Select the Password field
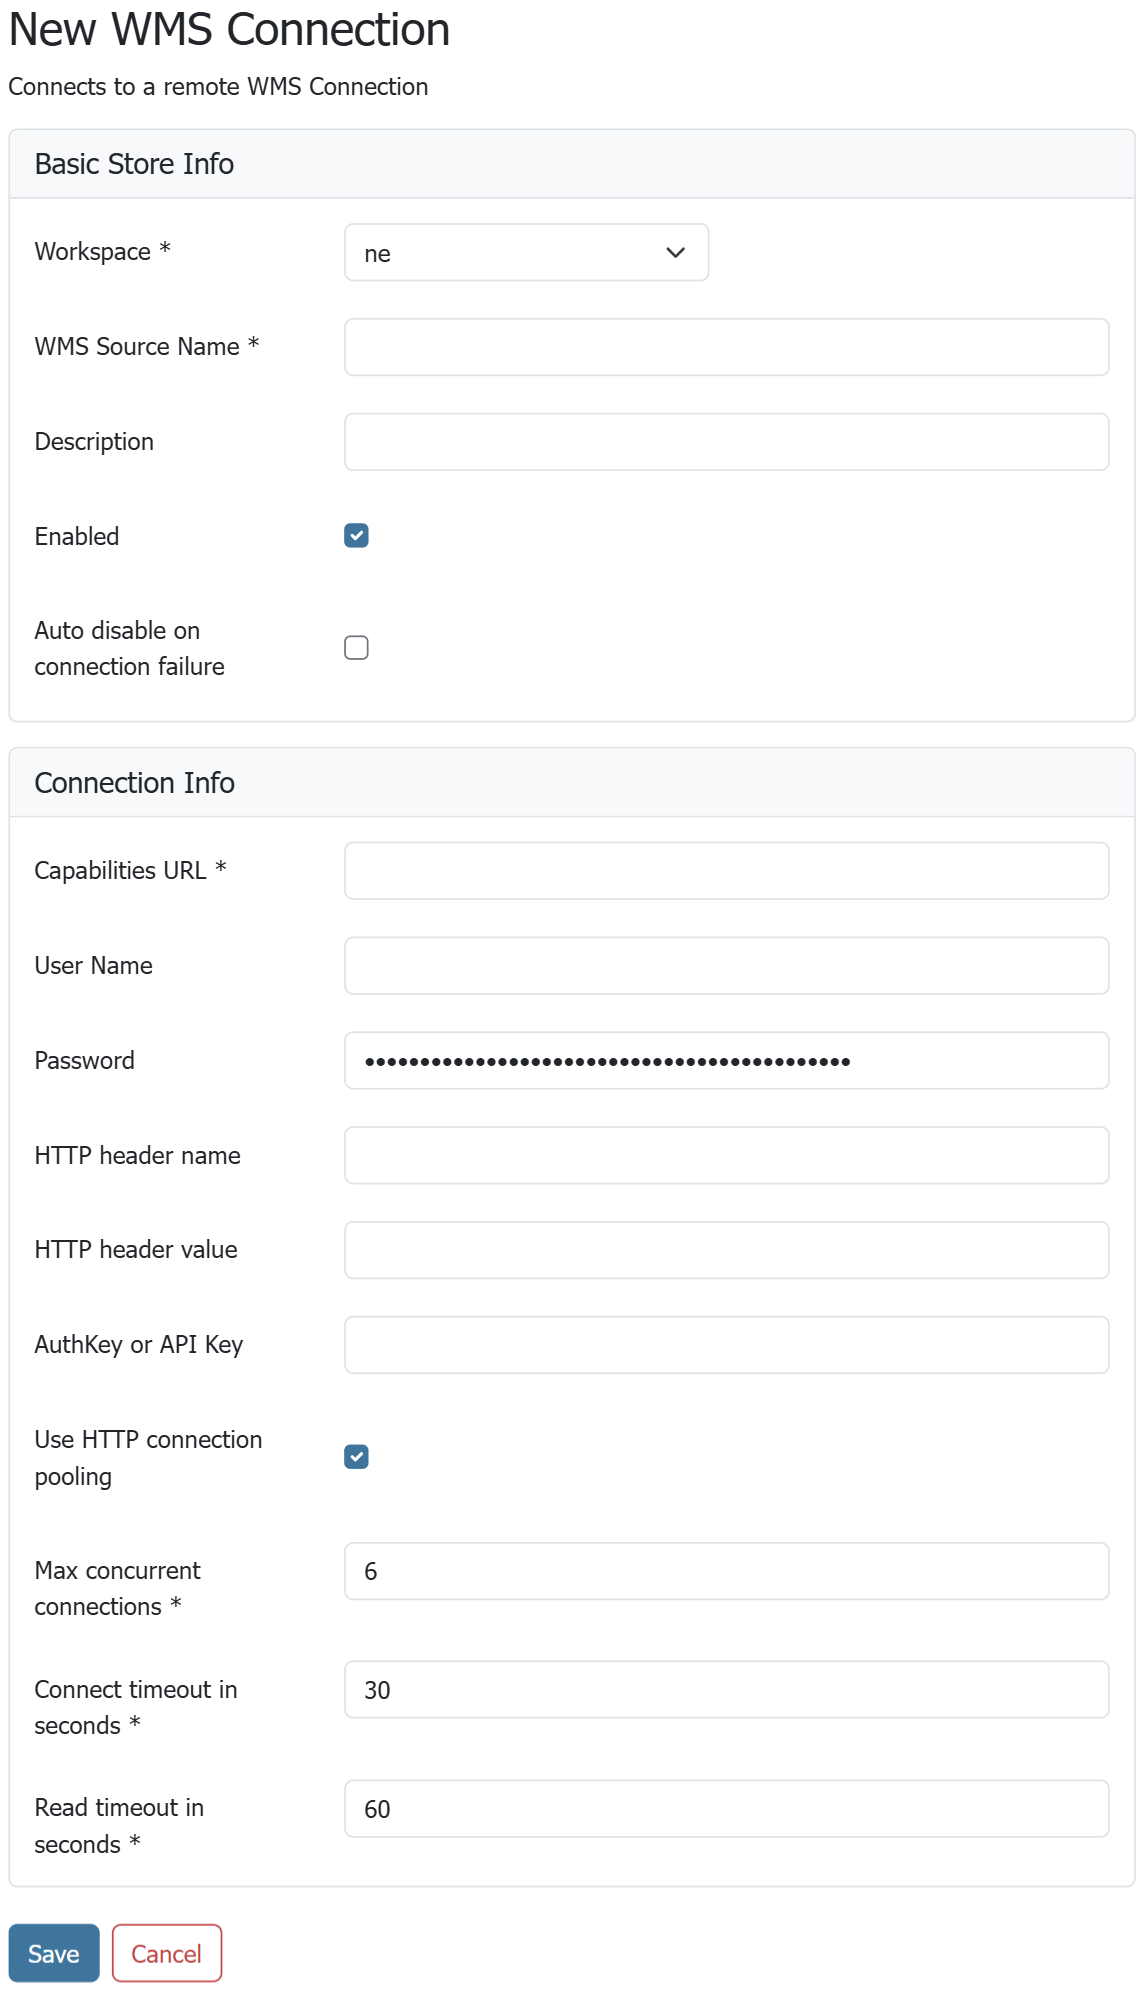1148x1990 pixels. pyautogui.click(x=726, y=1061)
